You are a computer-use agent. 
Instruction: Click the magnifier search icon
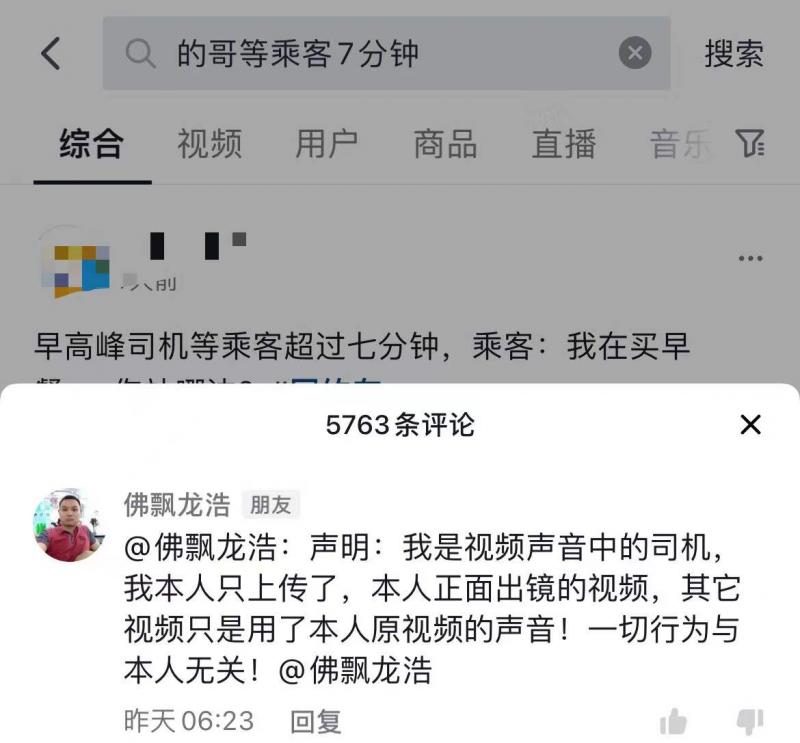(140, 53)
